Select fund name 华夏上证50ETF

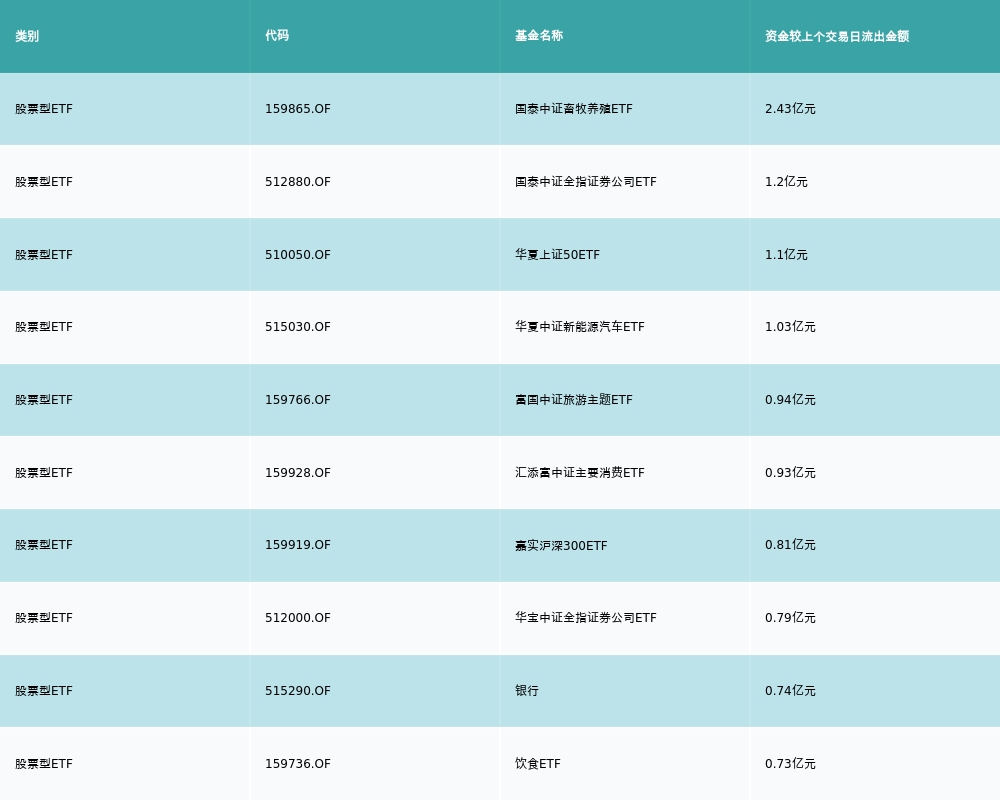click(x=557, y=255)
